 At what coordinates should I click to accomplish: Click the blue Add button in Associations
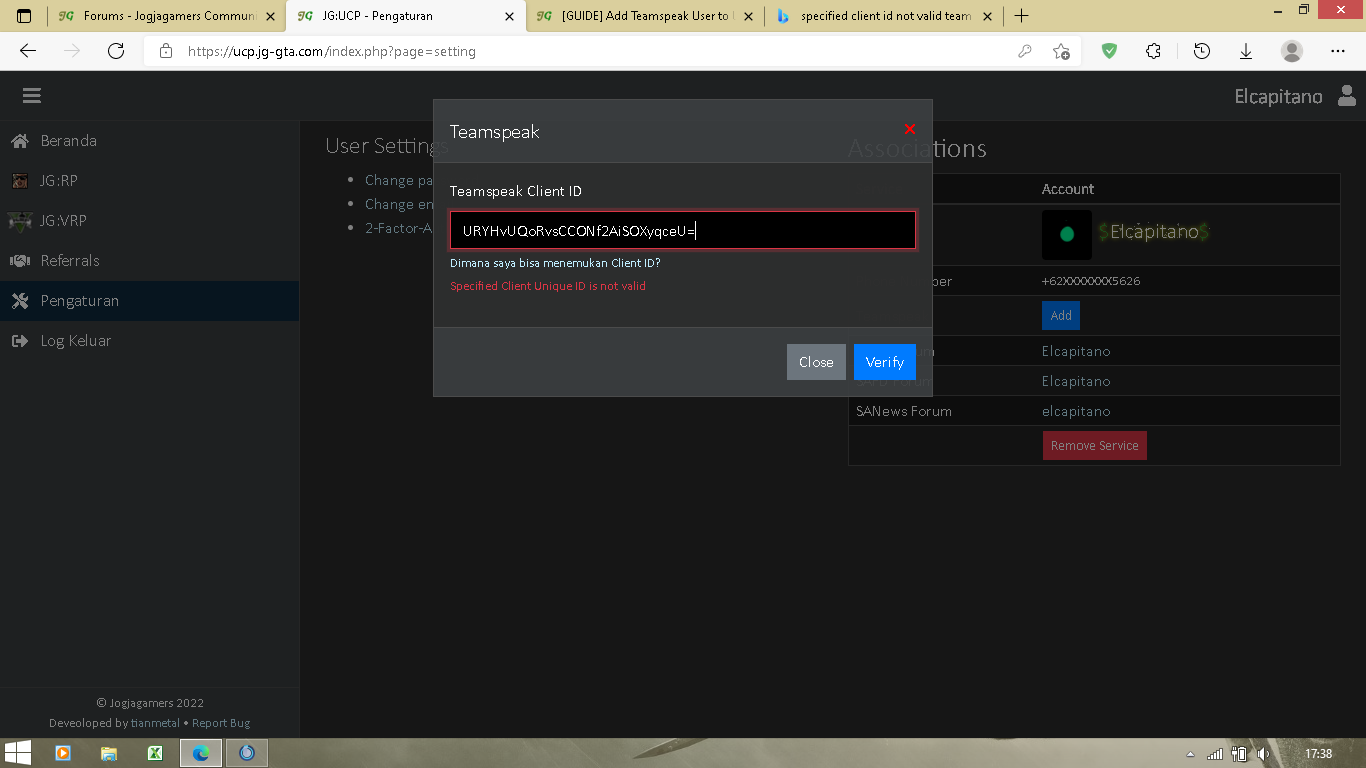pos(1061,315)
